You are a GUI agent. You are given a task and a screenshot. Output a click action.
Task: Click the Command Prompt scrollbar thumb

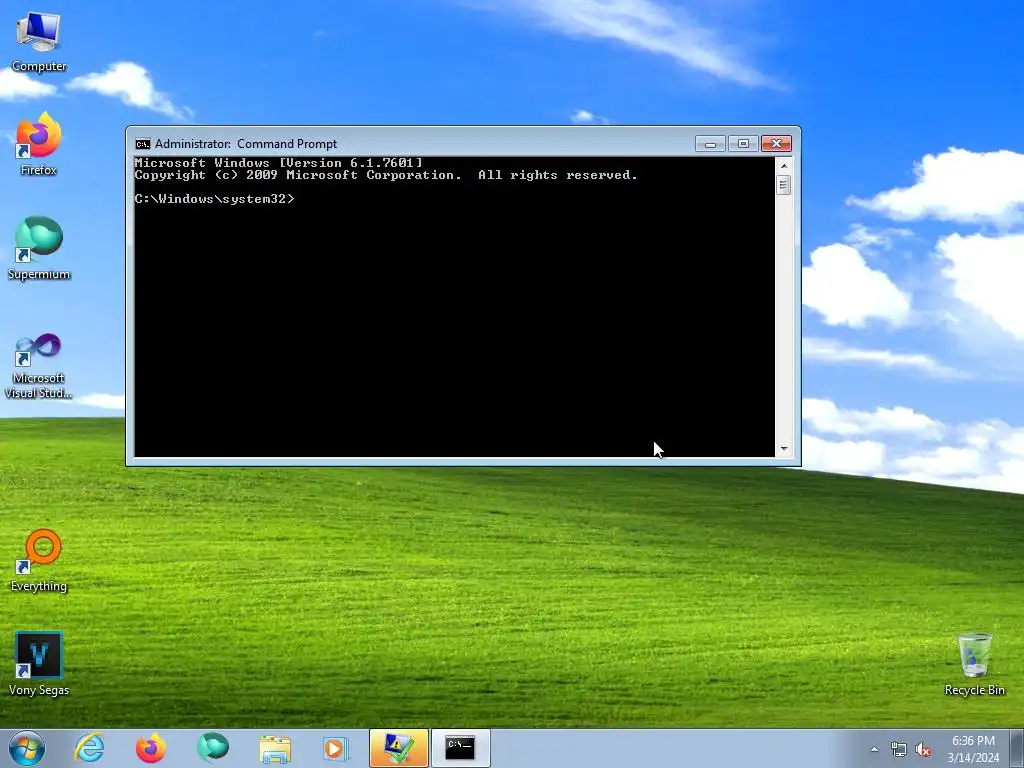pos(784,185)
